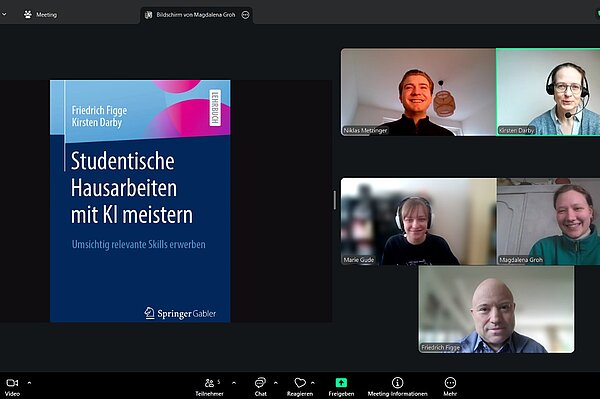Click the LEHRBUCH label on the book cover
Image resolution: width=600 pixels, height=399 pixels.
click(215, 108)
